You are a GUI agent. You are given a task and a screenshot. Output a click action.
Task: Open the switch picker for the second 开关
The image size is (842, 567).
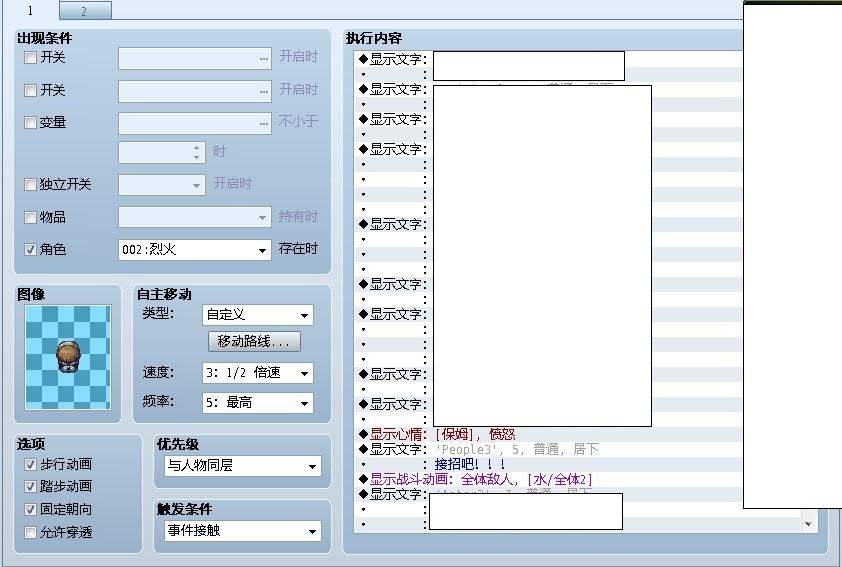(x=264, y=91)
